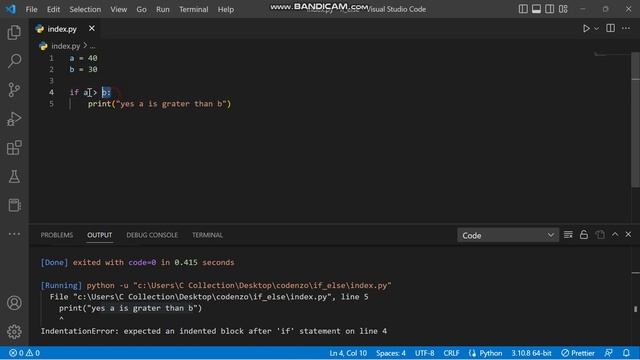Toggle output auto-scroll lock
640x360 pixels.
click(x=584, y=235)
